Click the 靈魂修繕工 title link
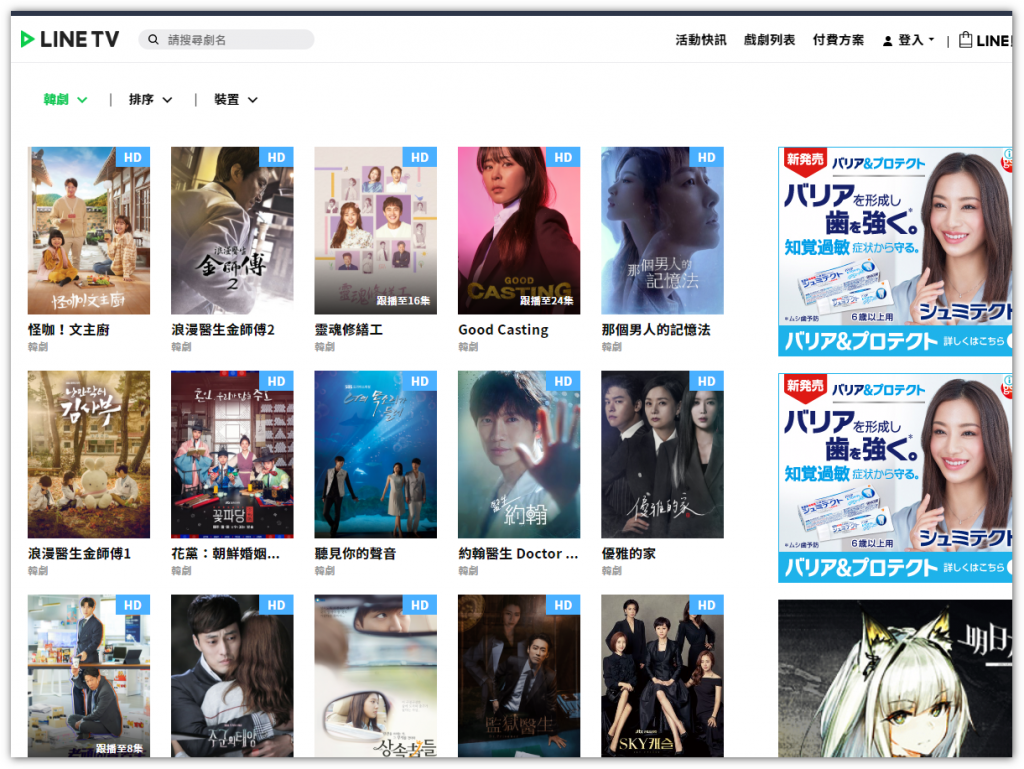 pos(349,330)
